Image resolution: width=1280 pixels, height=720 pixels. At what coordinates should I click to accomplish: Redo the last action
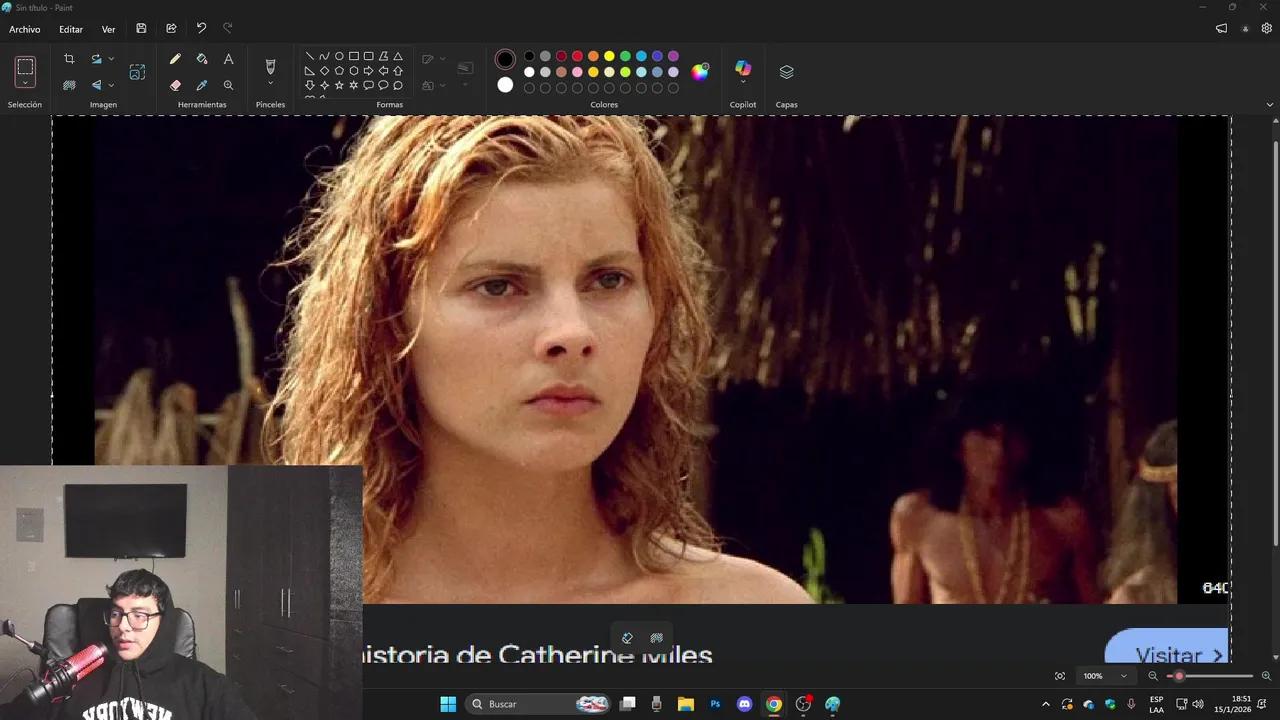(x=227, y=29)
